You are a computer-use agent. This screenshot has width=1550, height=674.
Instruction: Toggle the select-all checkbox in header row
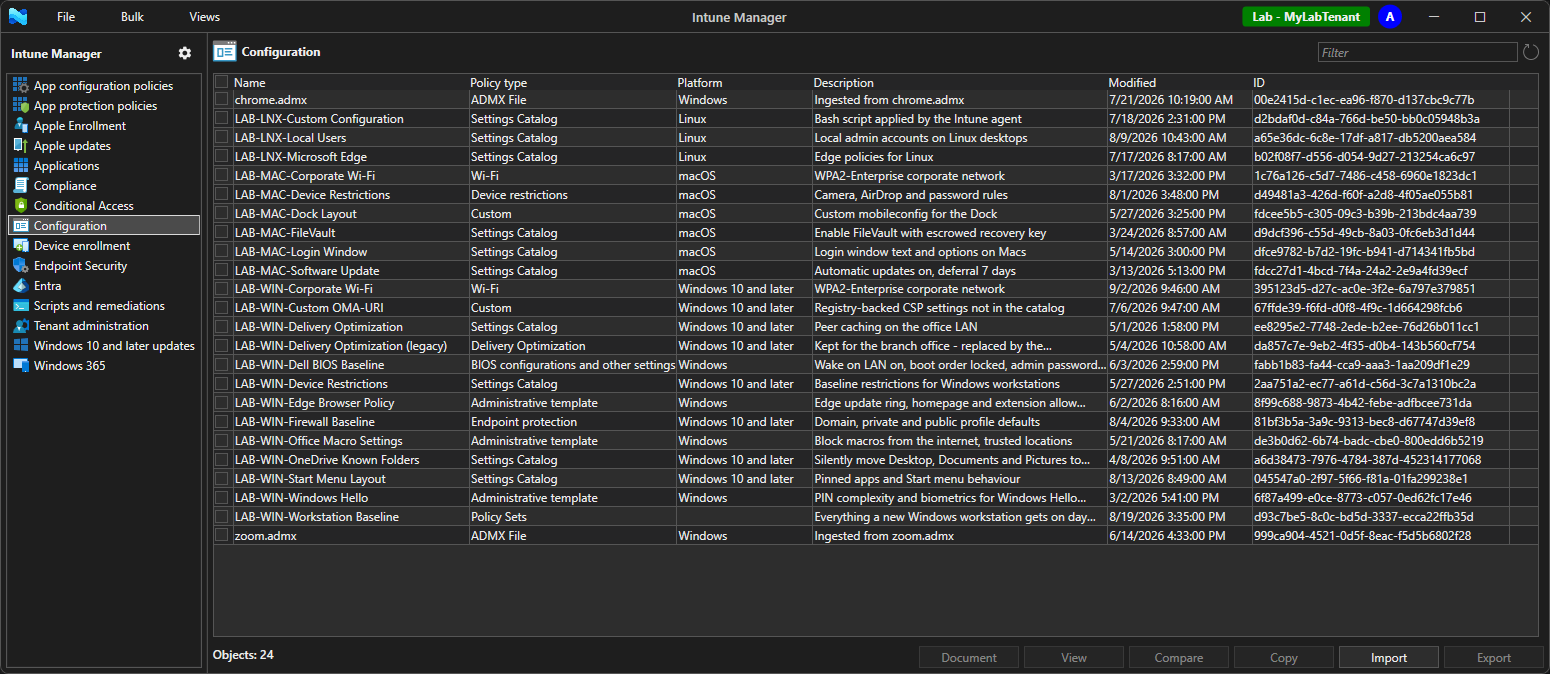[222, 82]
